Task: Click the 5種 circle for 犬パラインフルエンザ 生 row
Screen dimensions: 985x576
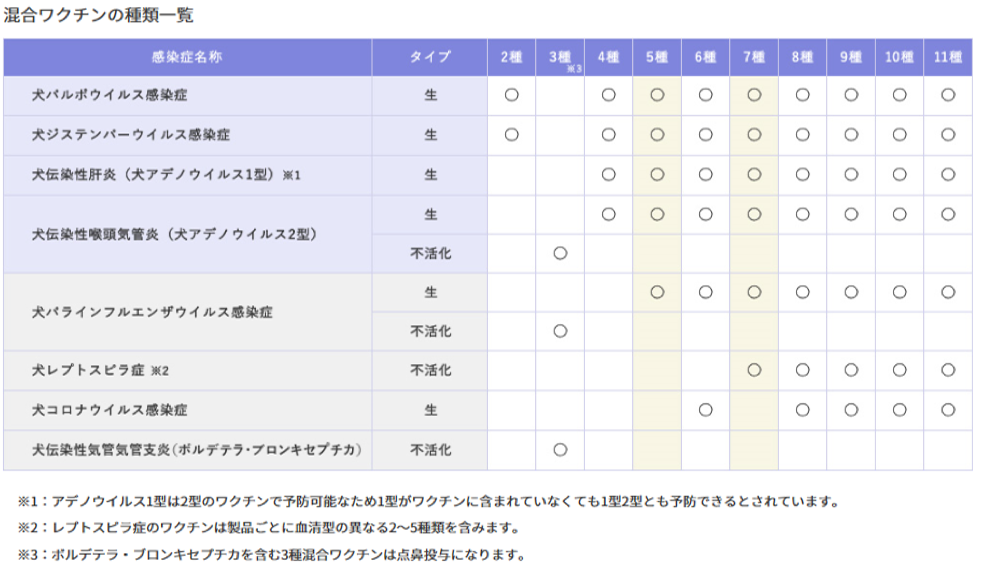Action: point(657,292)
